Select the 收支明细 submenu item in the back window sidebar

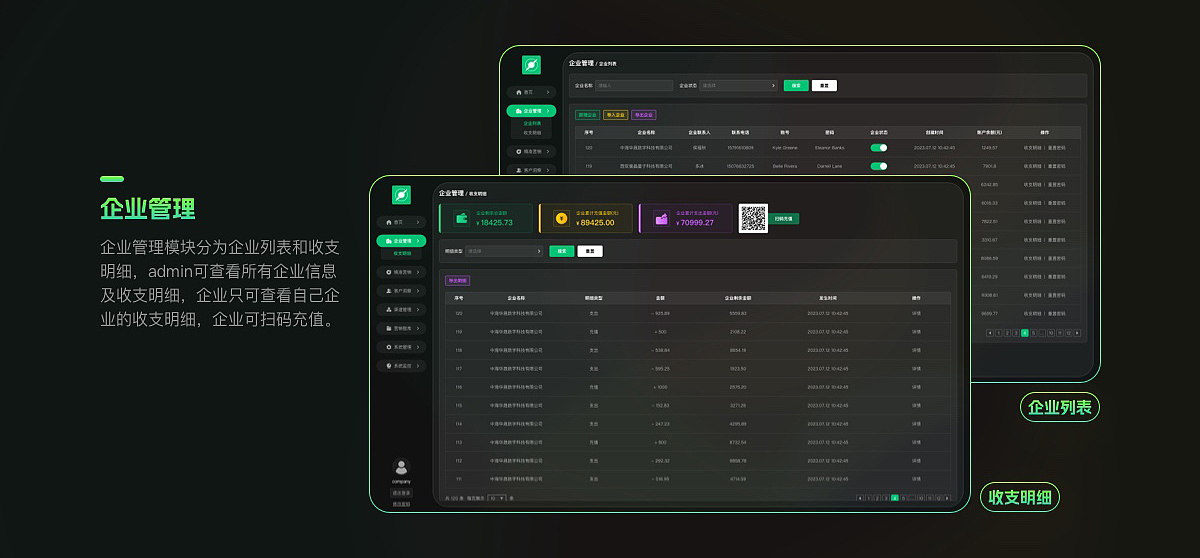pyautogui.click(x=531, y=132)
